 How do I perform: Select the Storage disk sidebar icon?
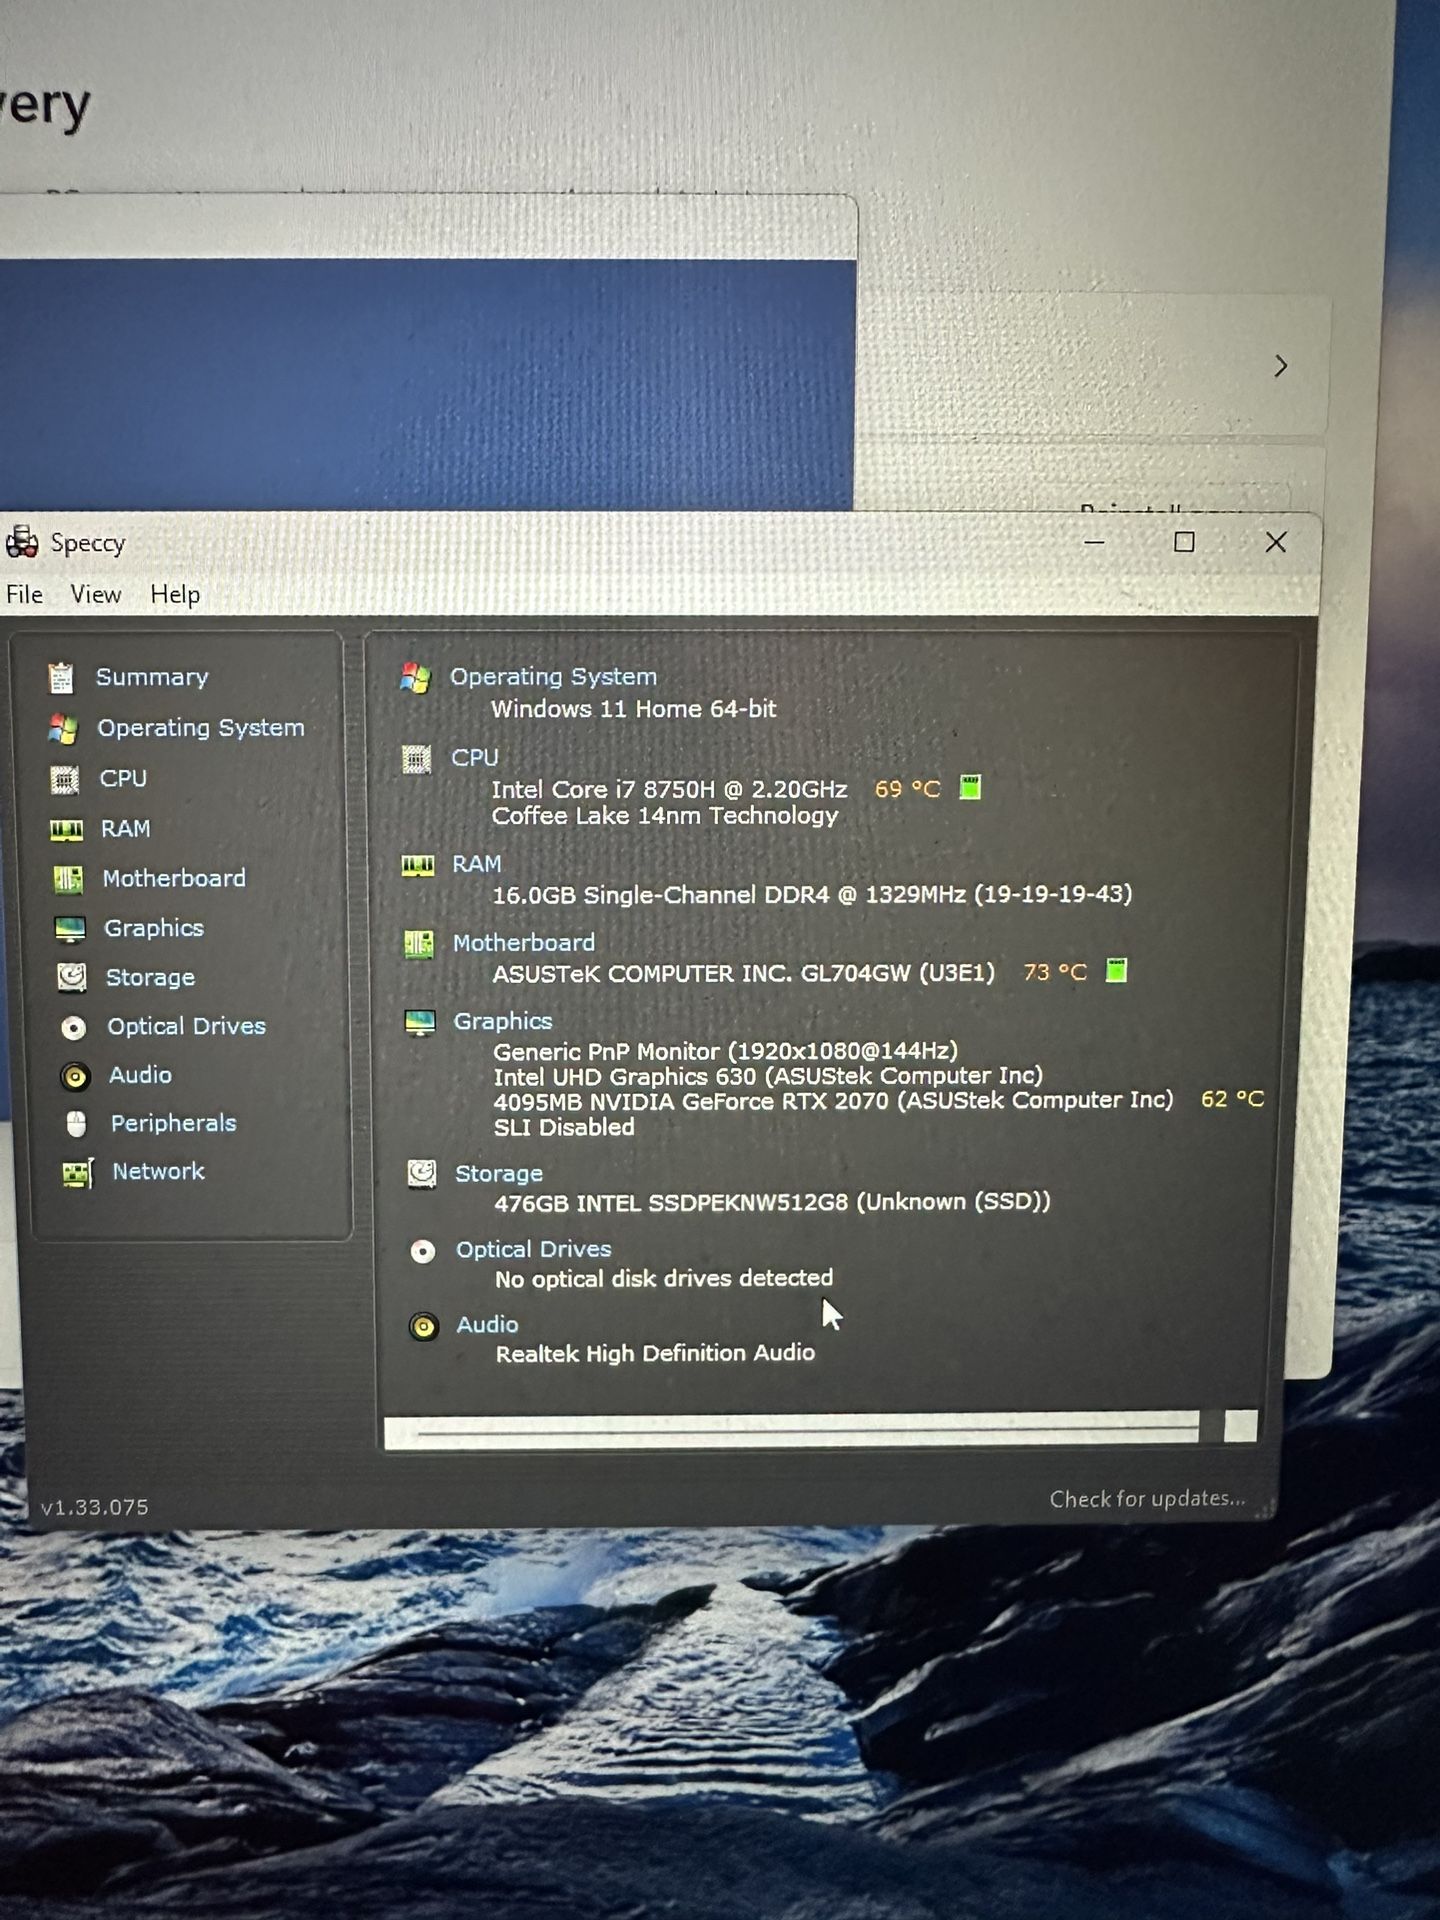[72, 977]
